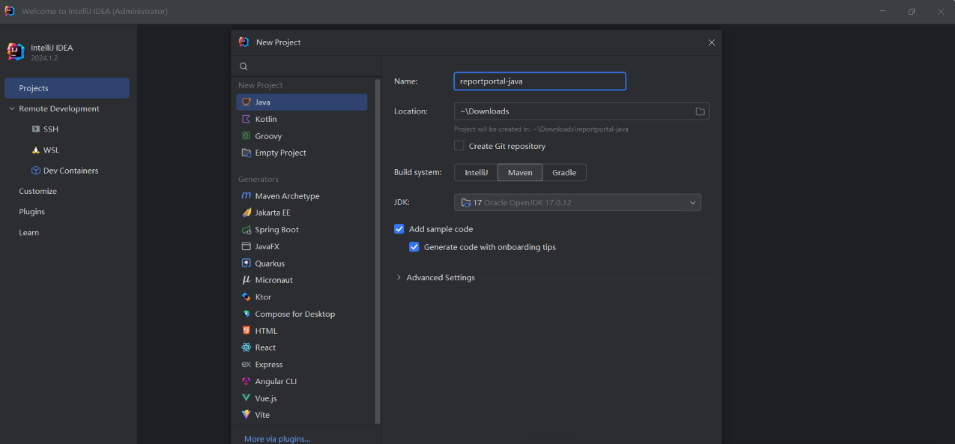Collapse the Remote Development tree node

[x=12, y=109]
